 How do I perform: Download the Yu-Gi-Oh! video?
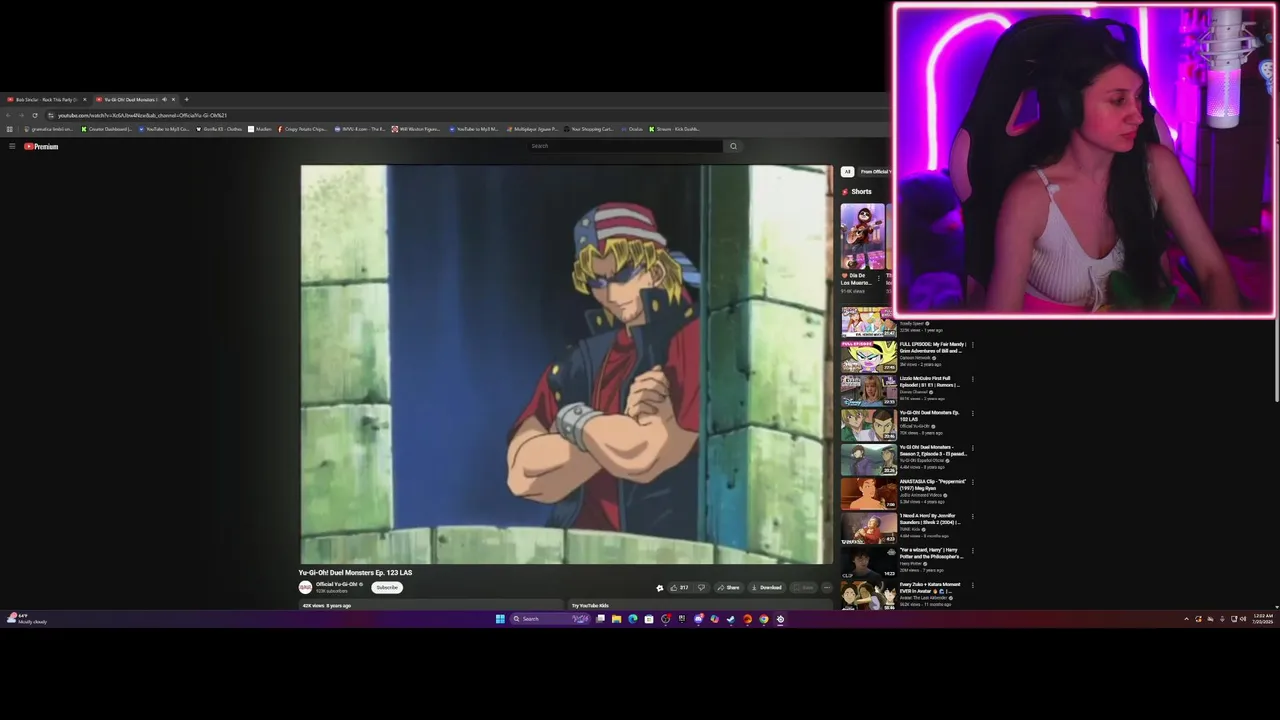click(x=766, y=587)
